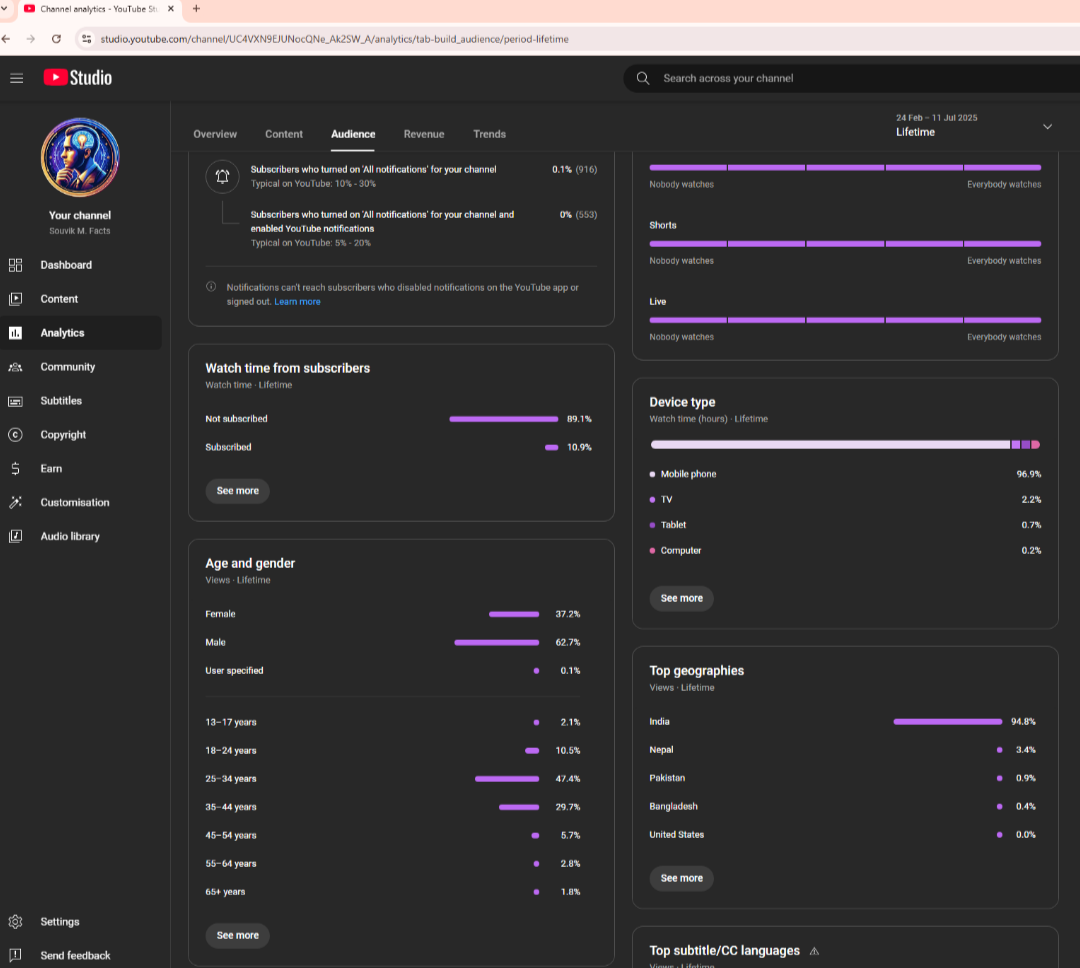Open the tab search dropdown arrow
Screen dimensions: 1080x968
(x=4, y=9)
